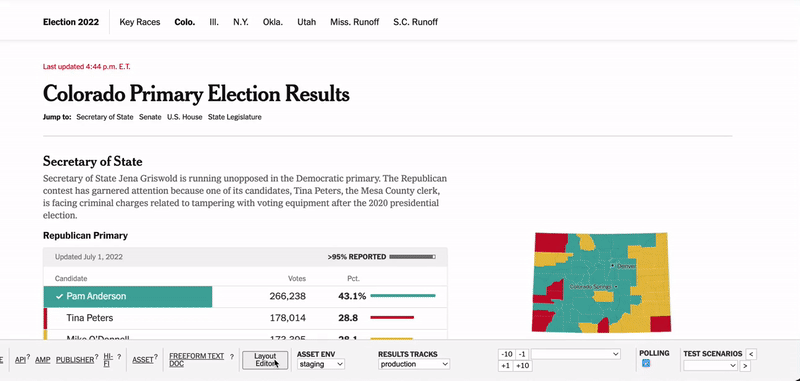Screen dimensions: 800x381
Task: Jump to the U.S. House section
Action: click(185, 117)
